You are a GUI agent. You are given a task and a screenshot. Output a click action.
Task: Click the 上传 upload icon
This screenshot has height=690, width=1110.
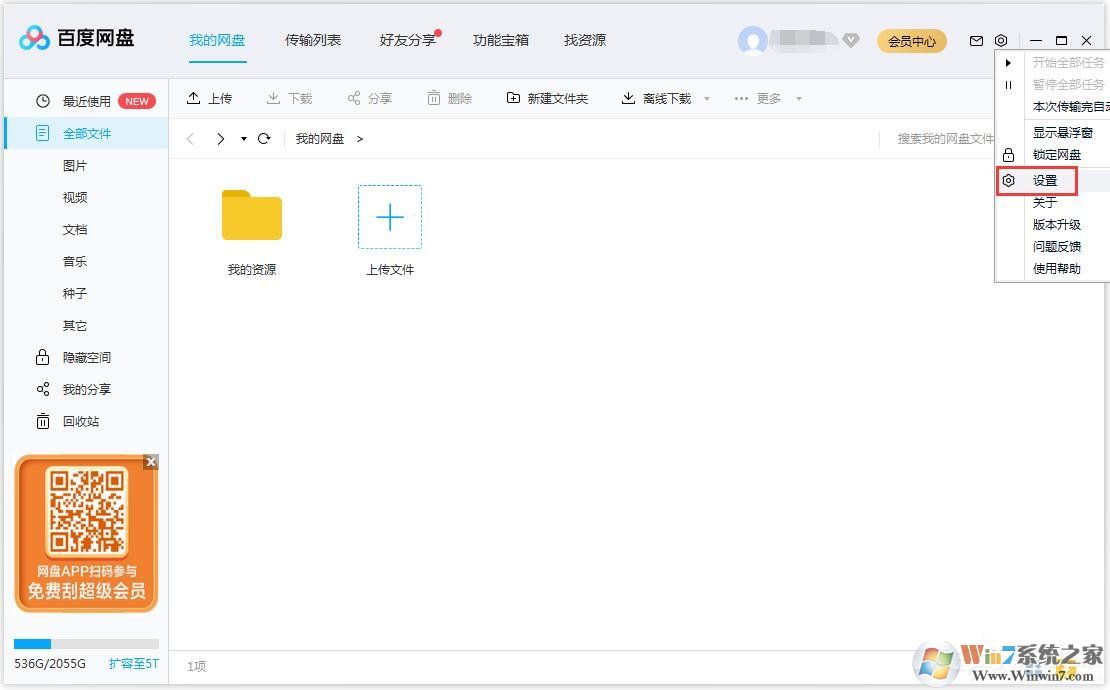[x=195, y=97]
